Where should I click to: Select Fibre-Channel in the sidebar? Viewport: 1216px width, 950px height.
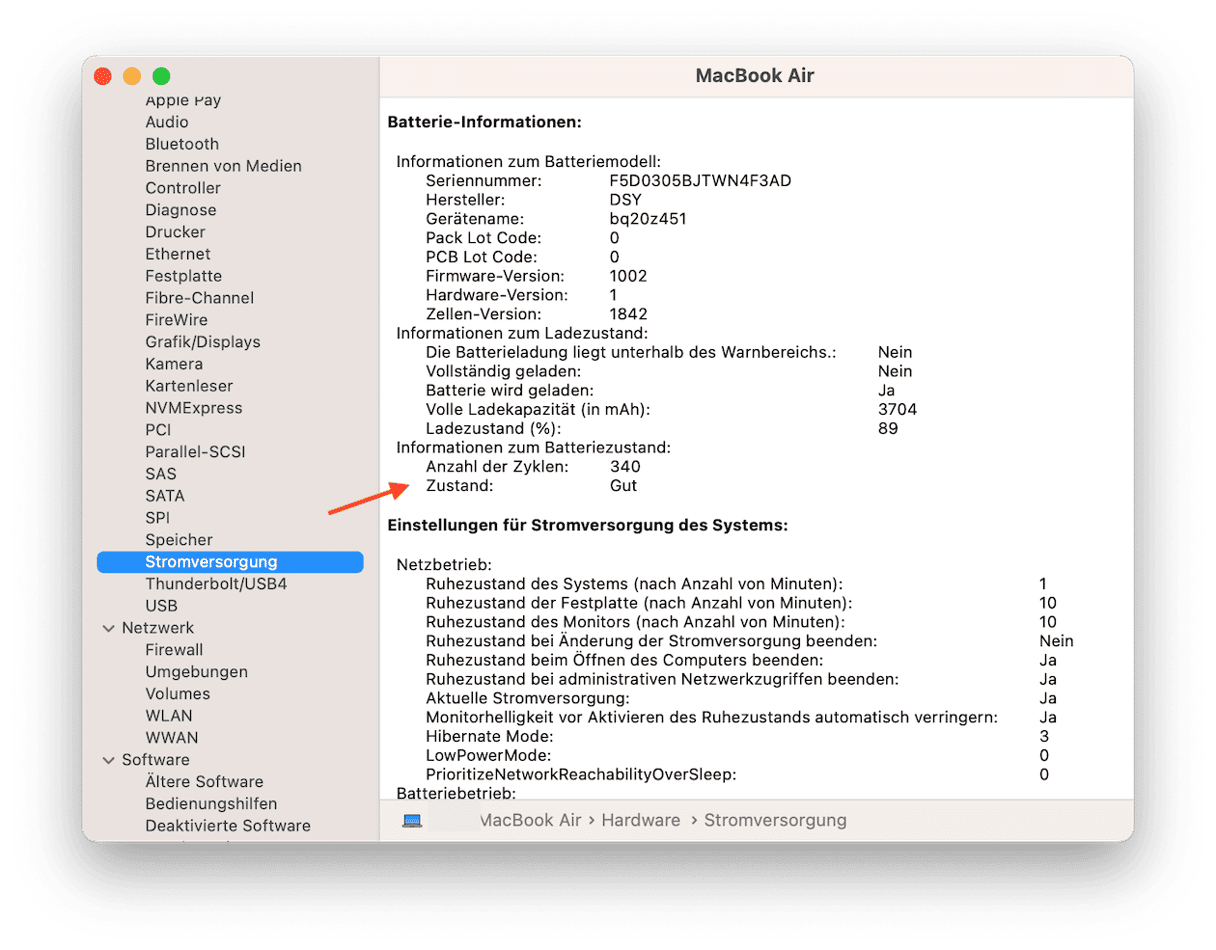tap(199, 298)
